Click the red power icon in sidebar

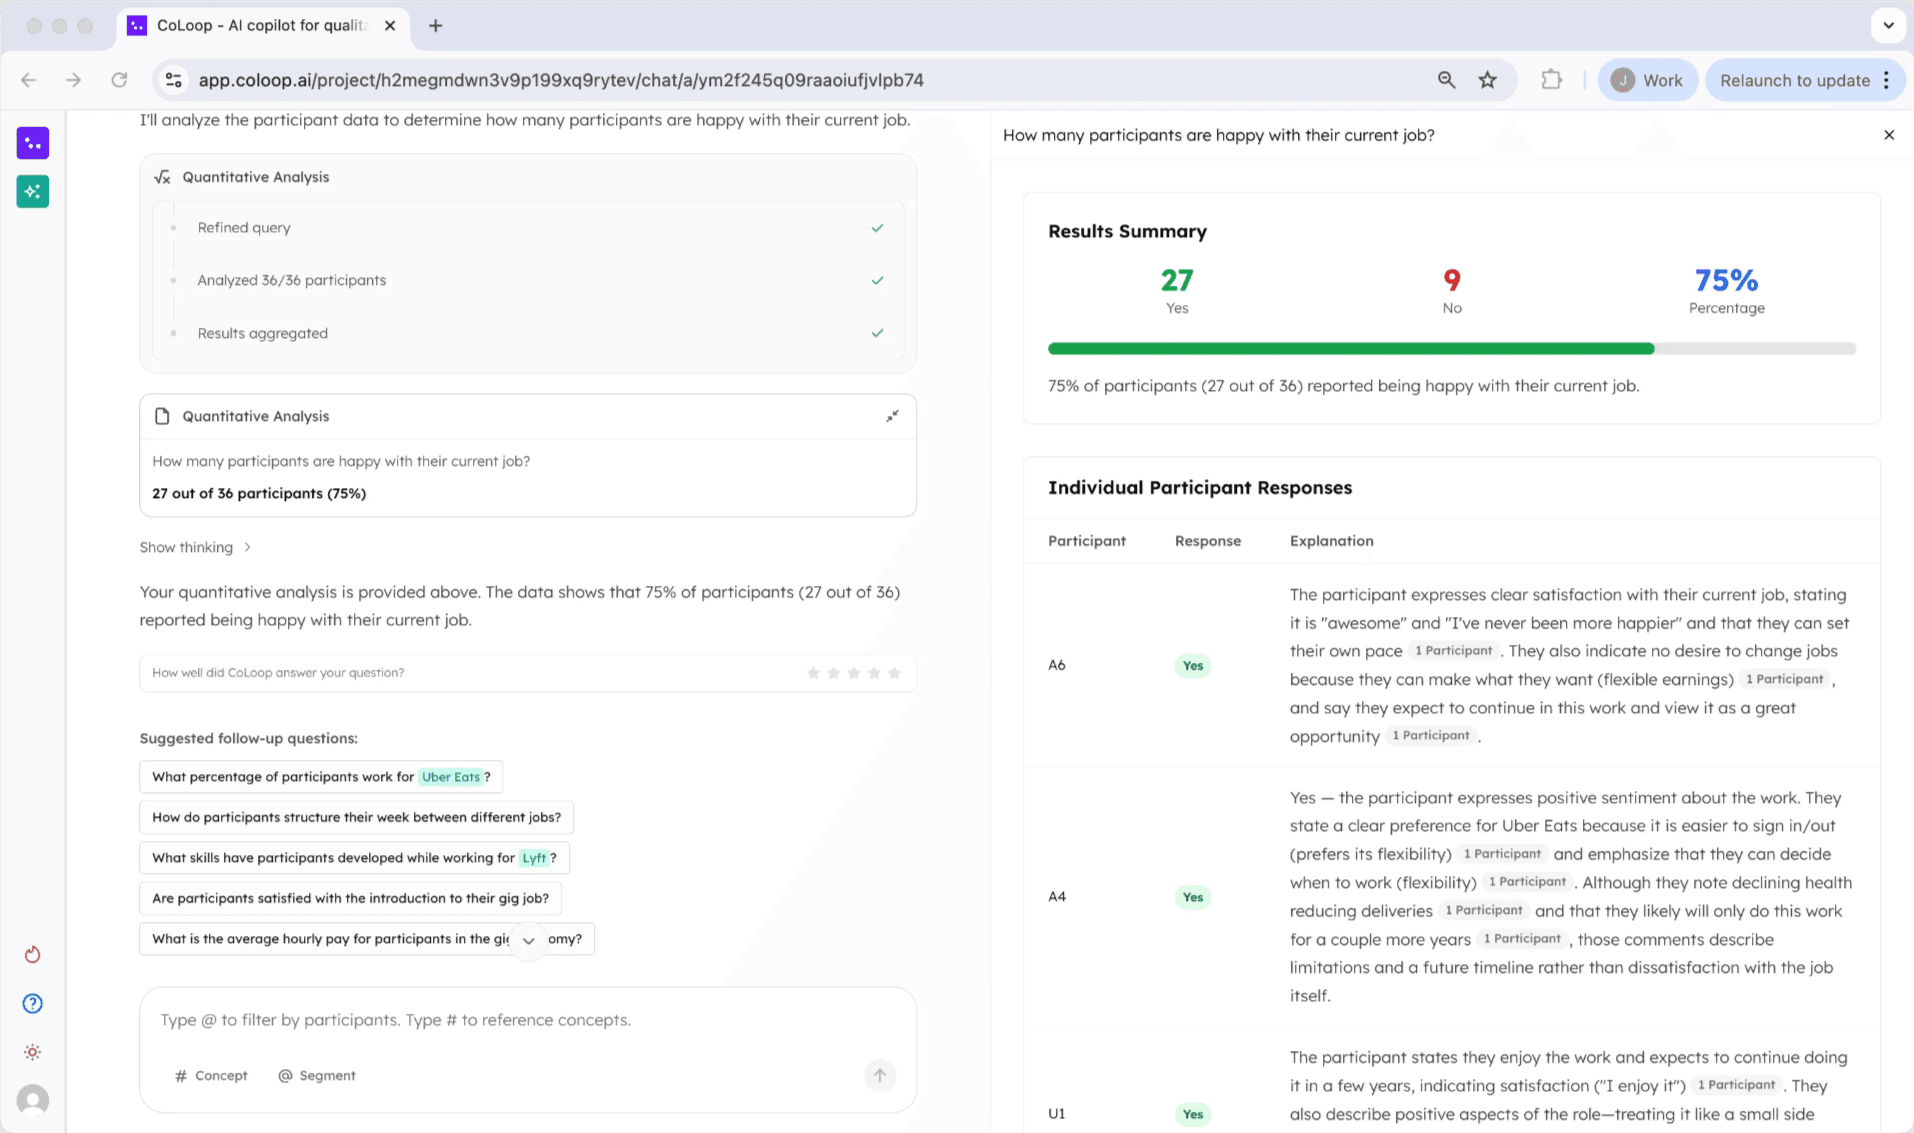(33, 955)
